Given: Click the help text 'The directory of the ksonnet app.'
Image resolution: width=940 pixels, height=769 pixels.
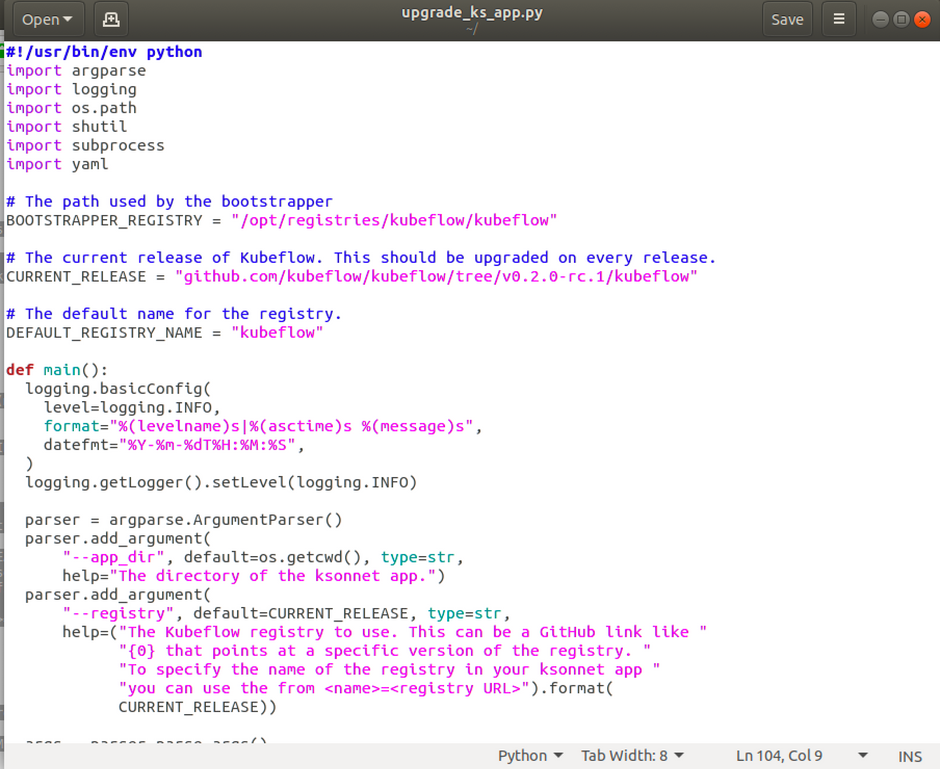Looking at the screenshot, I should click(x=272, y=576).
